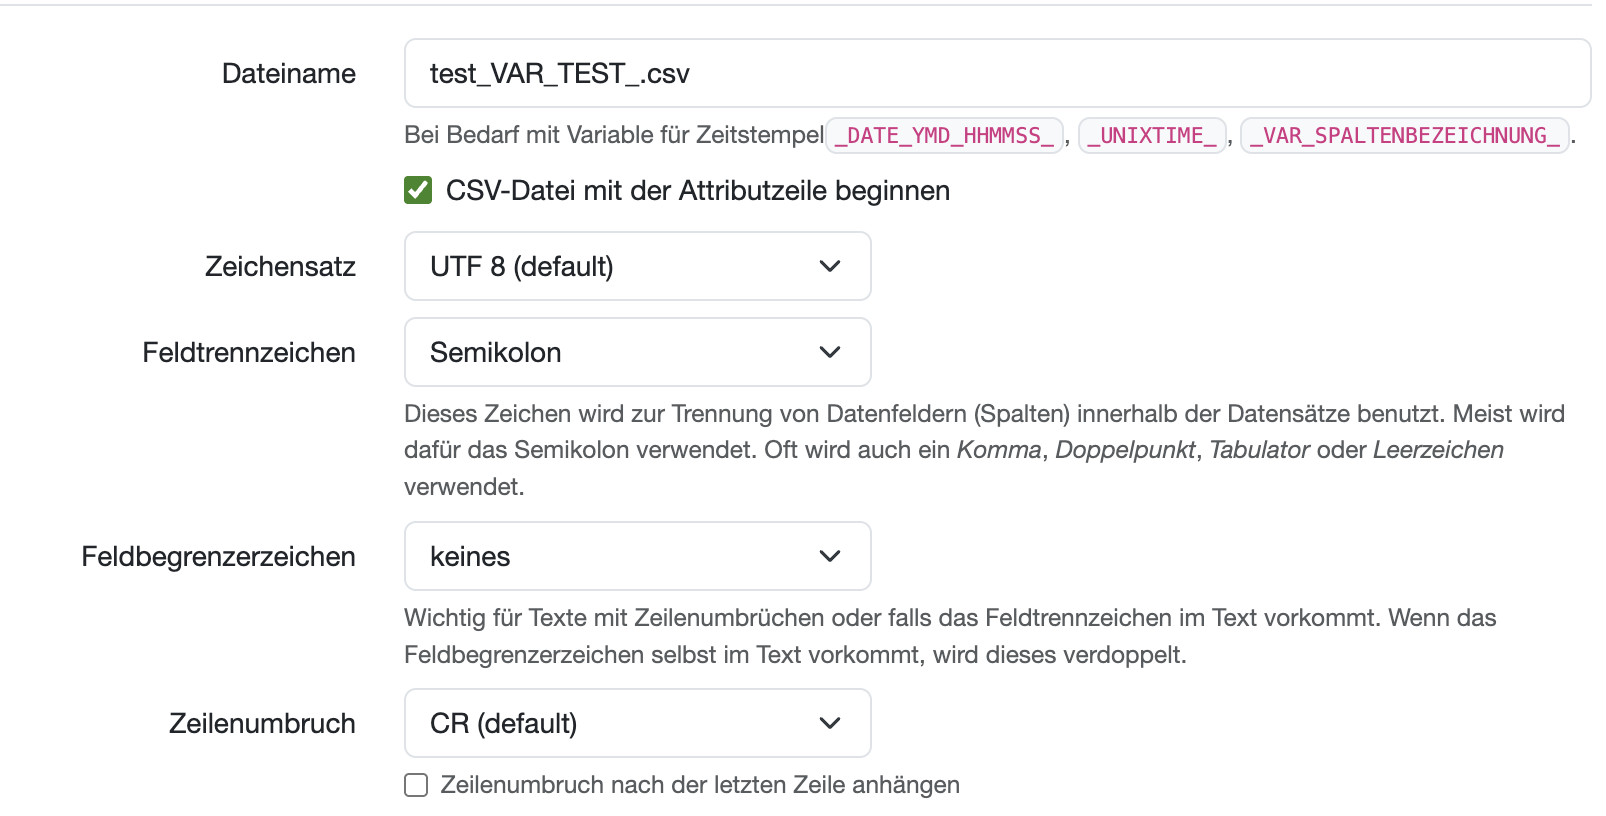Click the 'Feldtrennzeichen' field label
The image size is (1606, 816).
[x=248, y=352]
